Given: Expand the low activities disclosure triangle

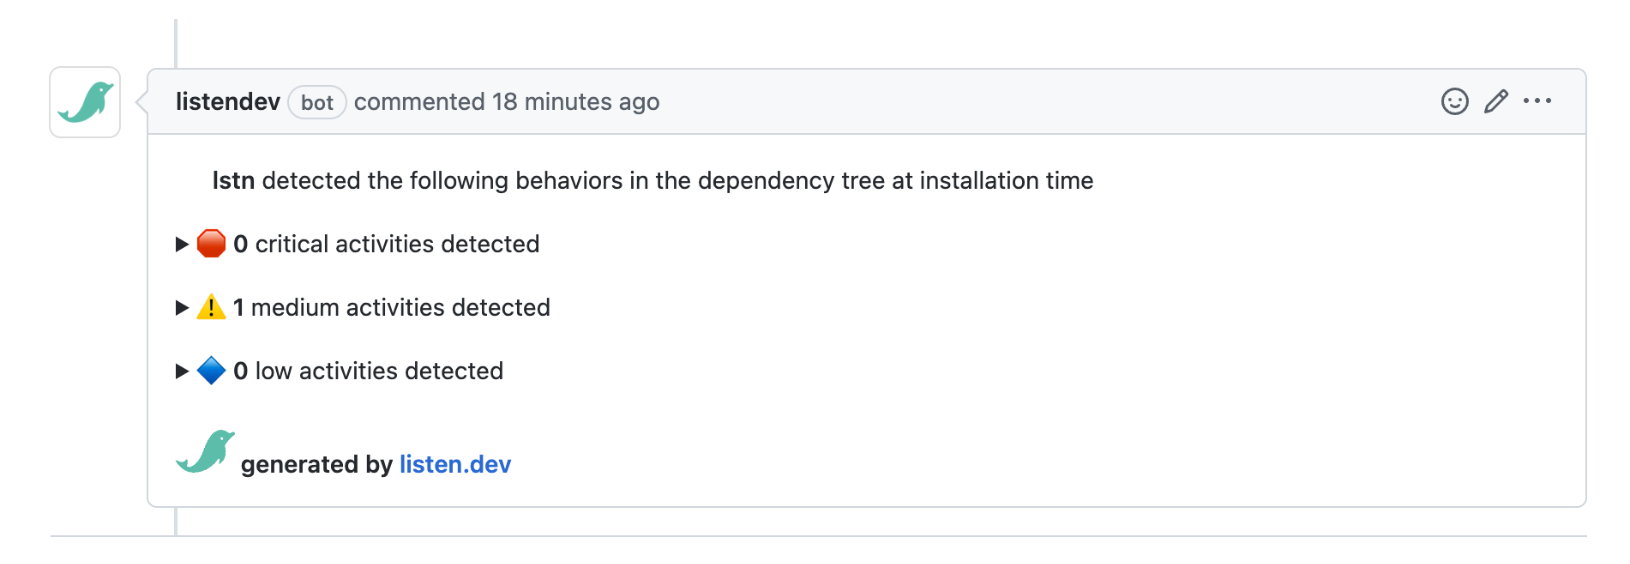Looking at the screenshot, I should tap(182, 371).
